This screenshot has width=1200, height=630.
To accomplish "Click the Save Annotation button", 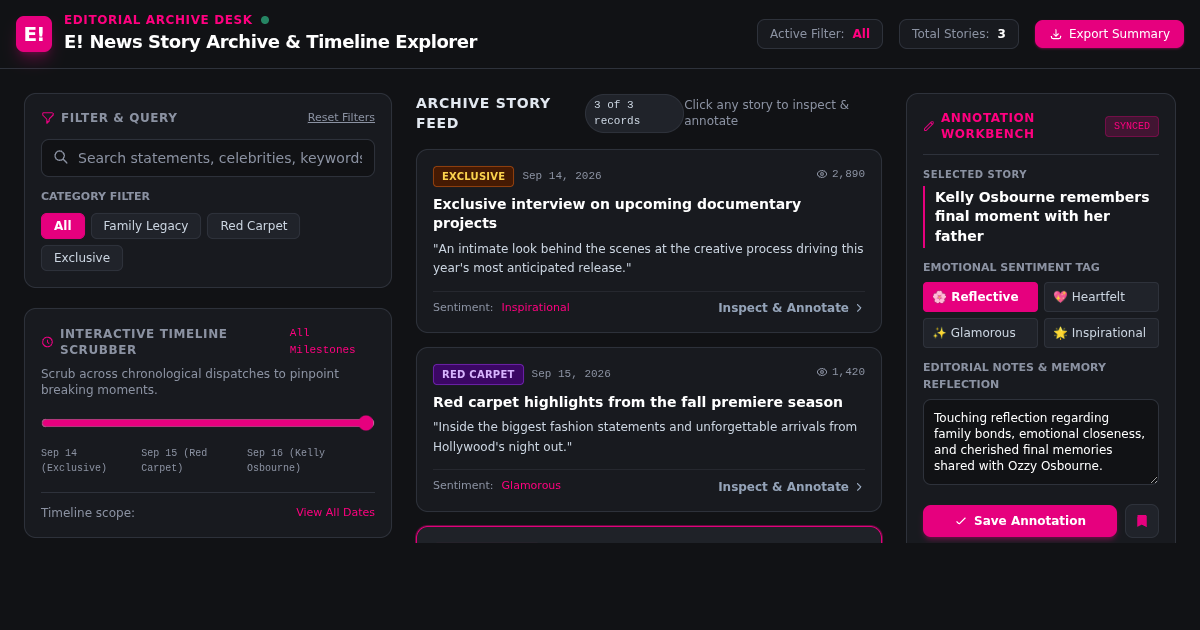I will pyautogui.click(x=1020, y=521).
